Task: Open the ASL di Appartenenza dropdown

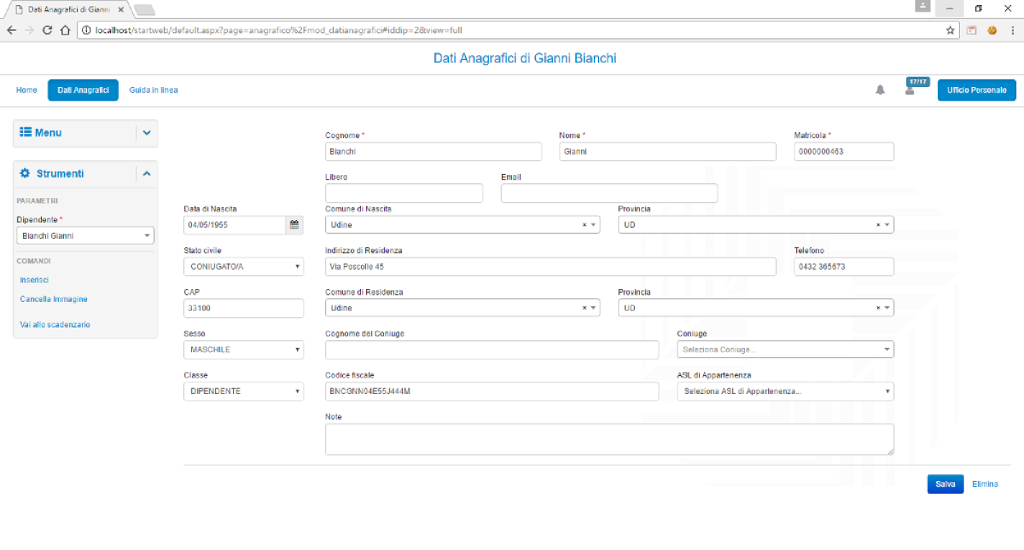Action: [x=785, y=392]
